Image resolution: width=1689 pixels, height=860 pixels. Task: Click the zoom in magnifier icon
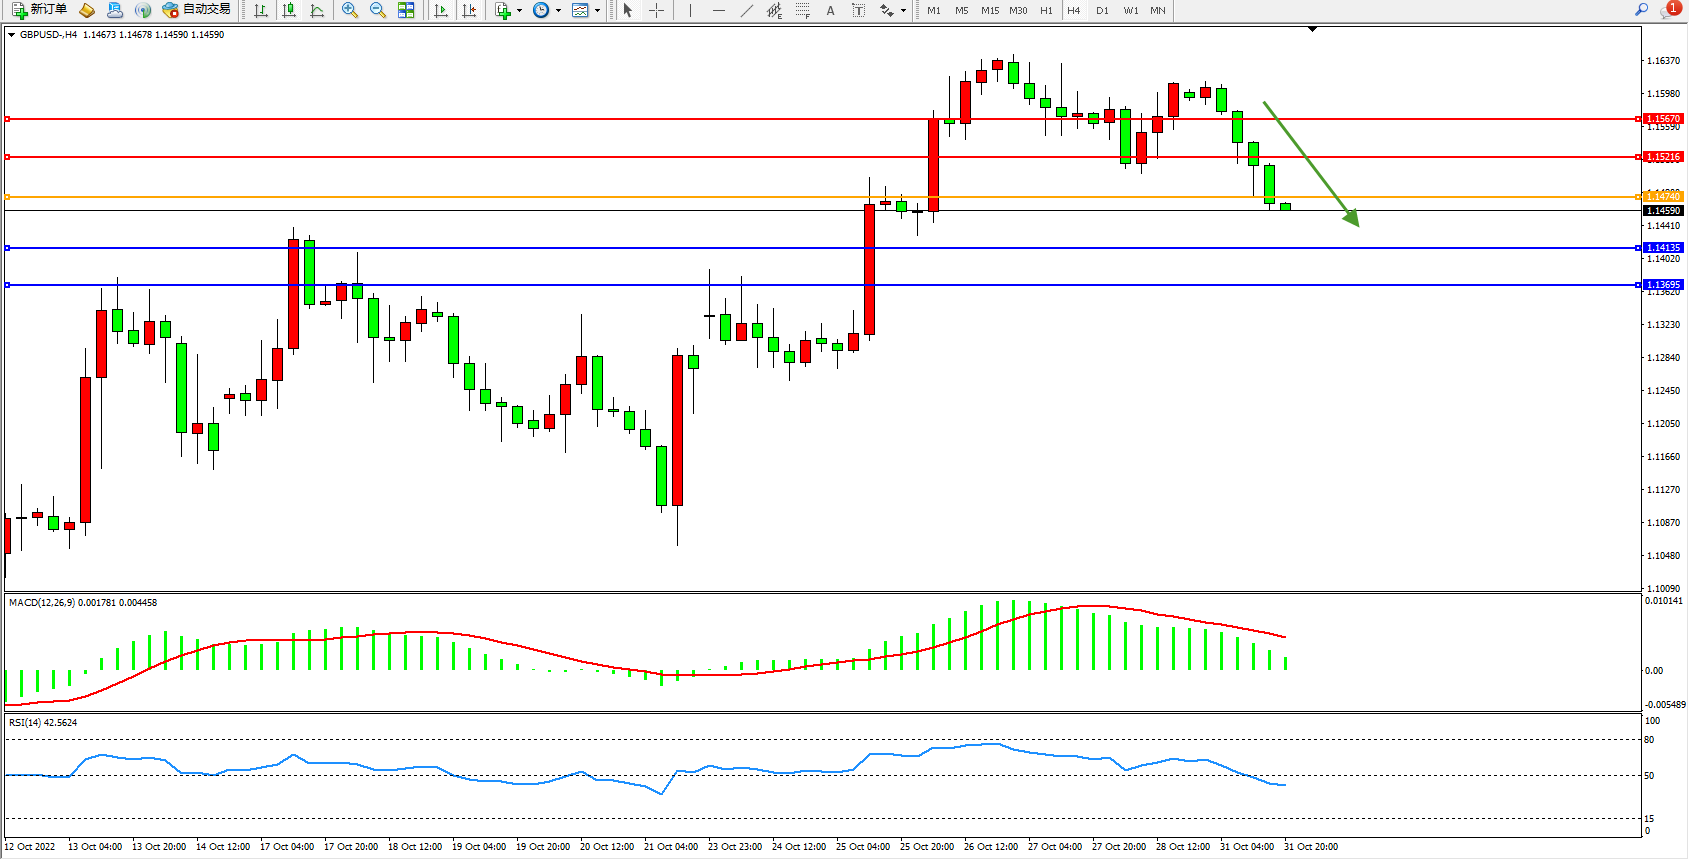pyautogui.click(x=350, y=10)
